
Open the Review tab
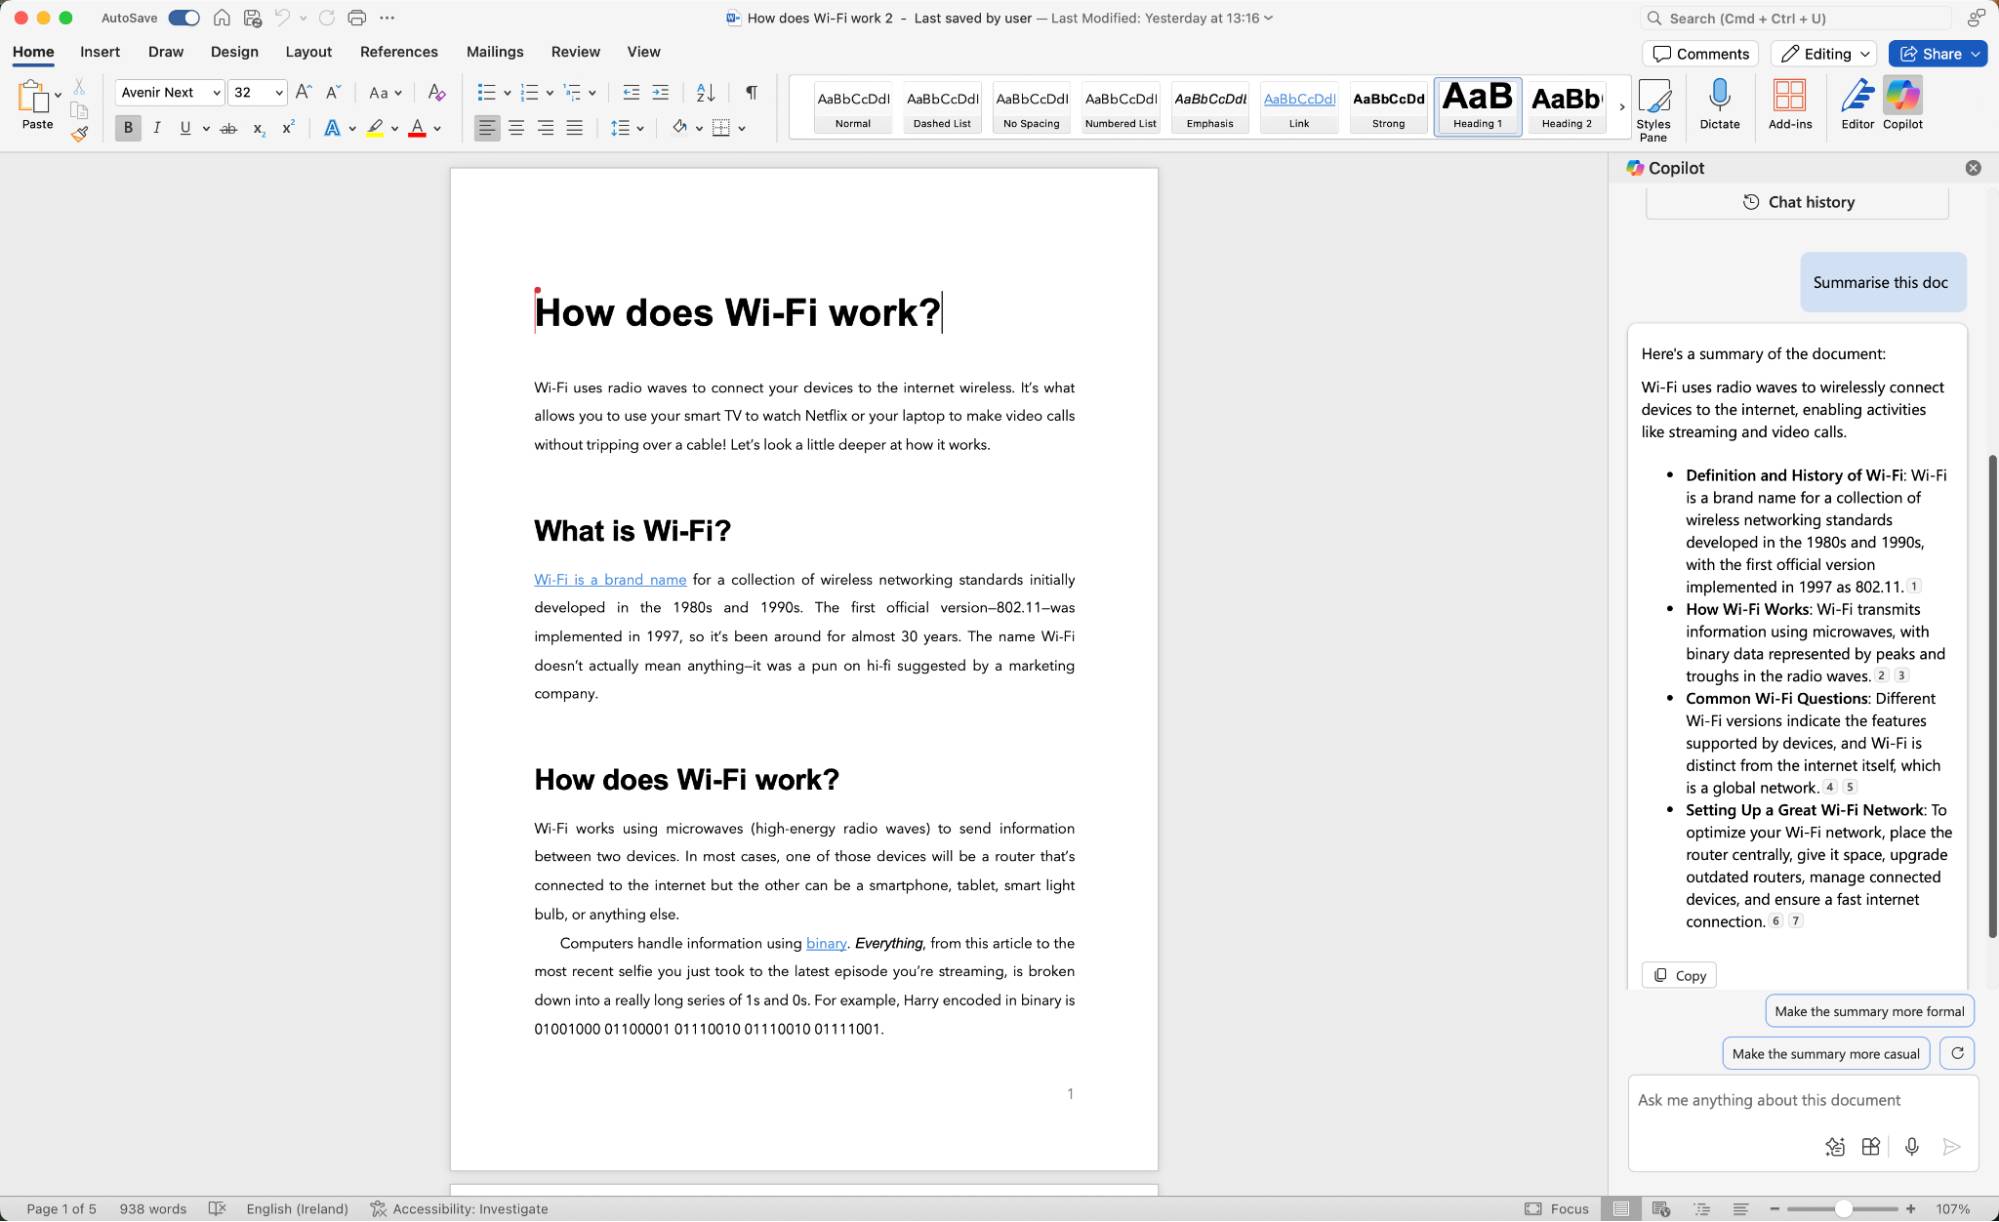click(x=575, y=51)
